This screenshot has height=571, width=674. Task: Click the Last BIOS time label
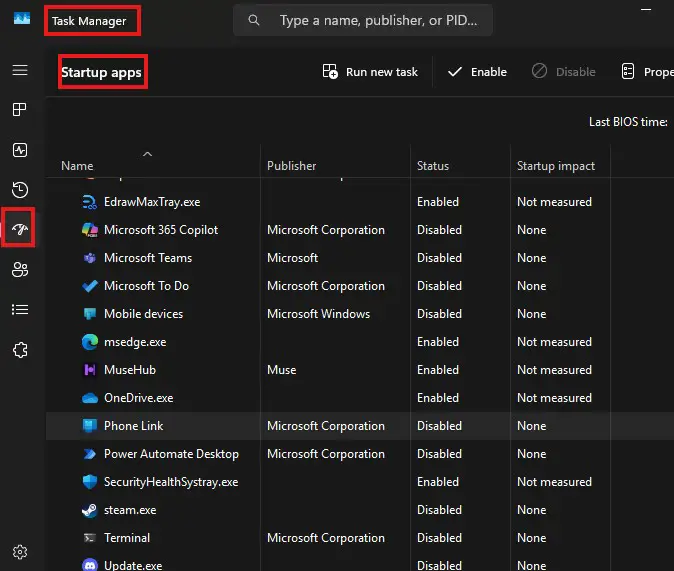(x=628, y=122)
